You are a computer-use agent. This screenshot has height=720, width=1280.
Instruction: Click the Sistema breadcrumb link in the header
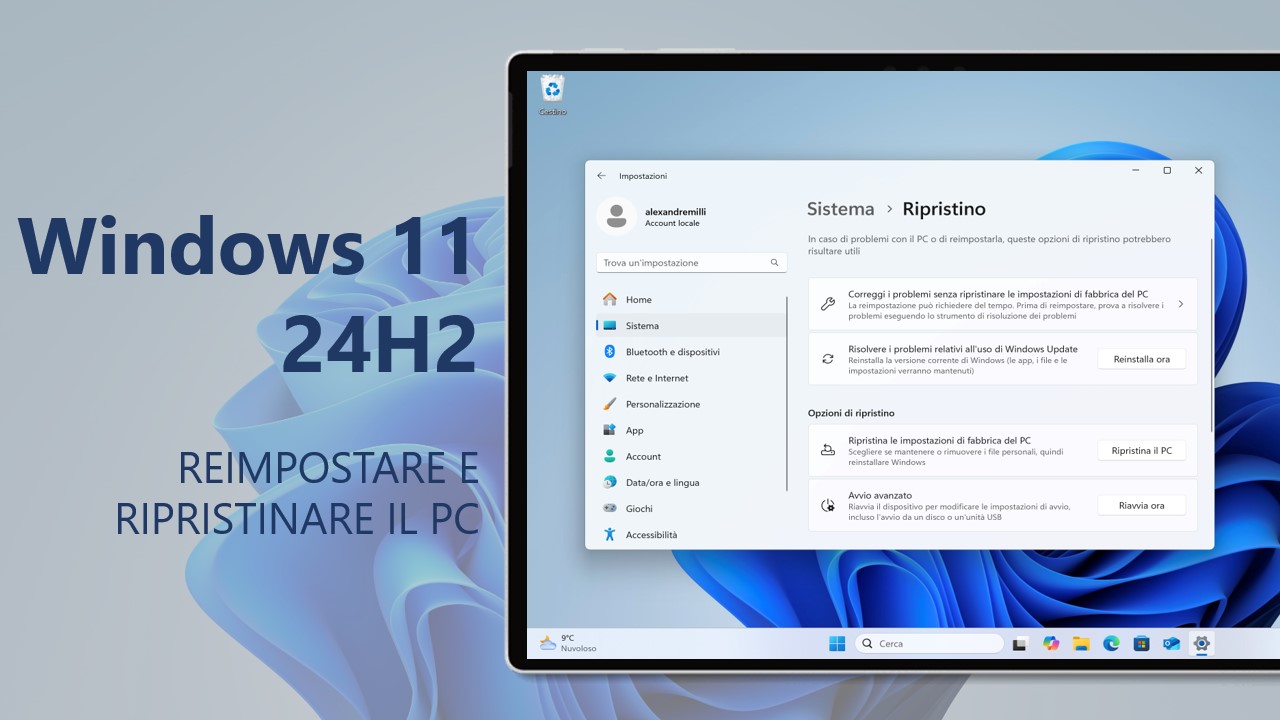pos(840,209)
